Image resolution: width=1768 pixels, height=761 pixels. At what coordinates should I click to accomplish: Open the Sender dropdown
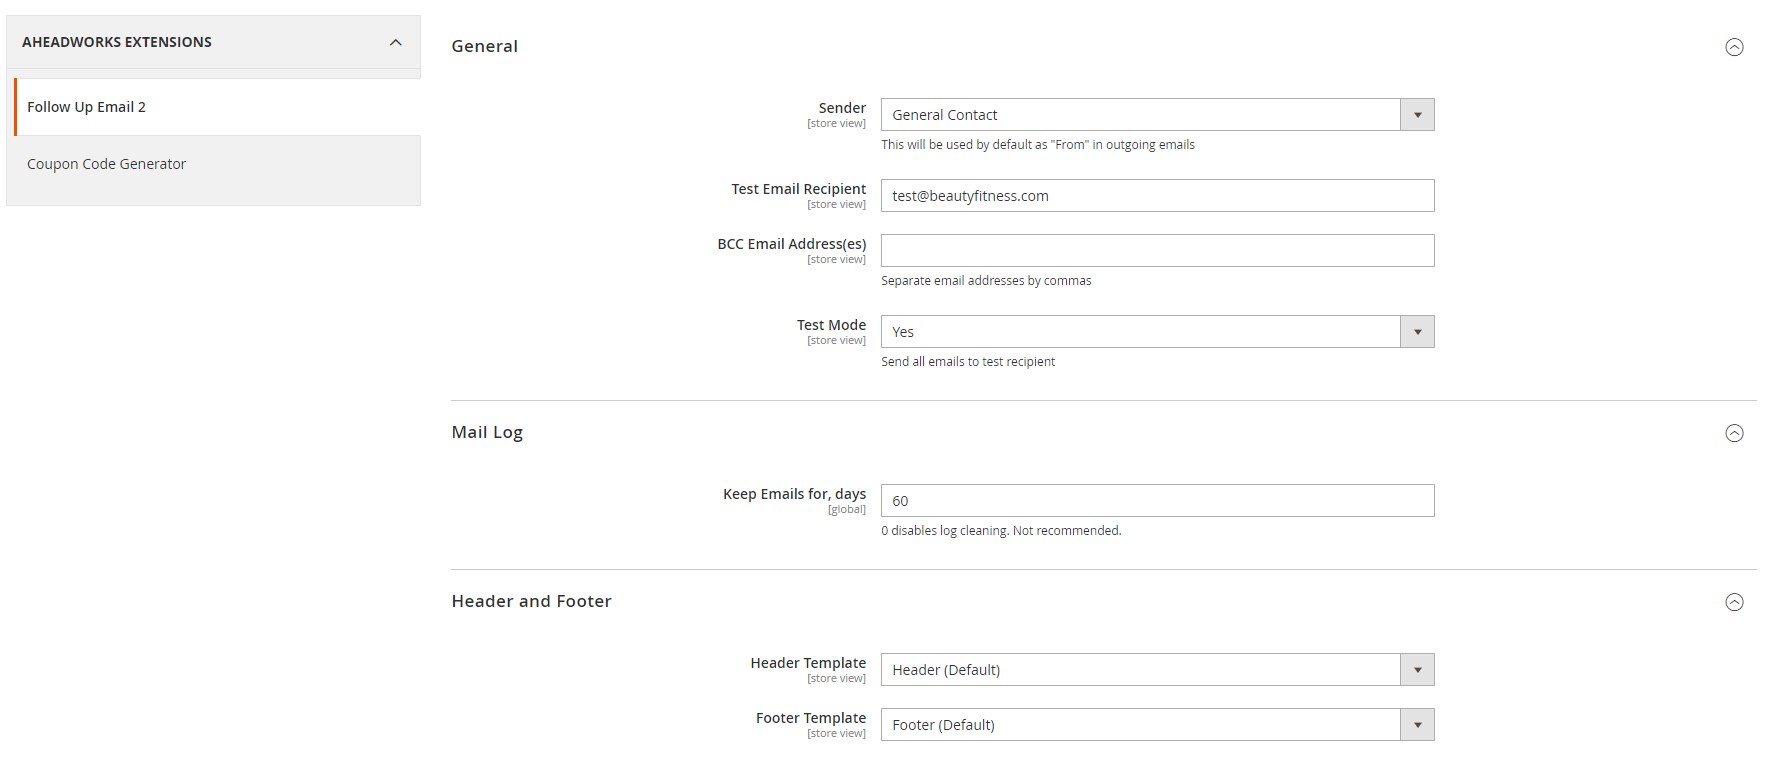pyautogui.click(x=1140, y=115)
